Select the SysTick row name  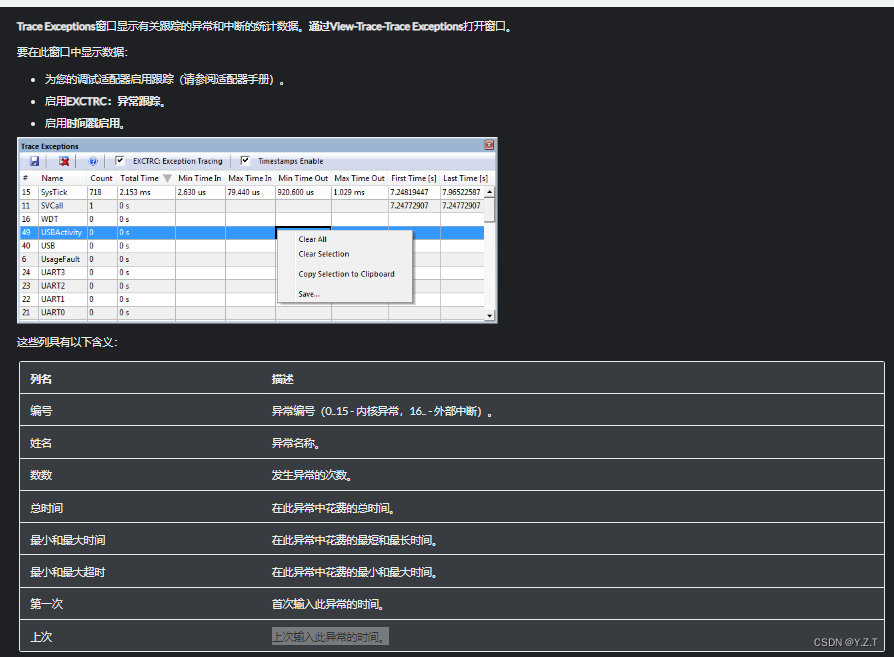point(54,192)
